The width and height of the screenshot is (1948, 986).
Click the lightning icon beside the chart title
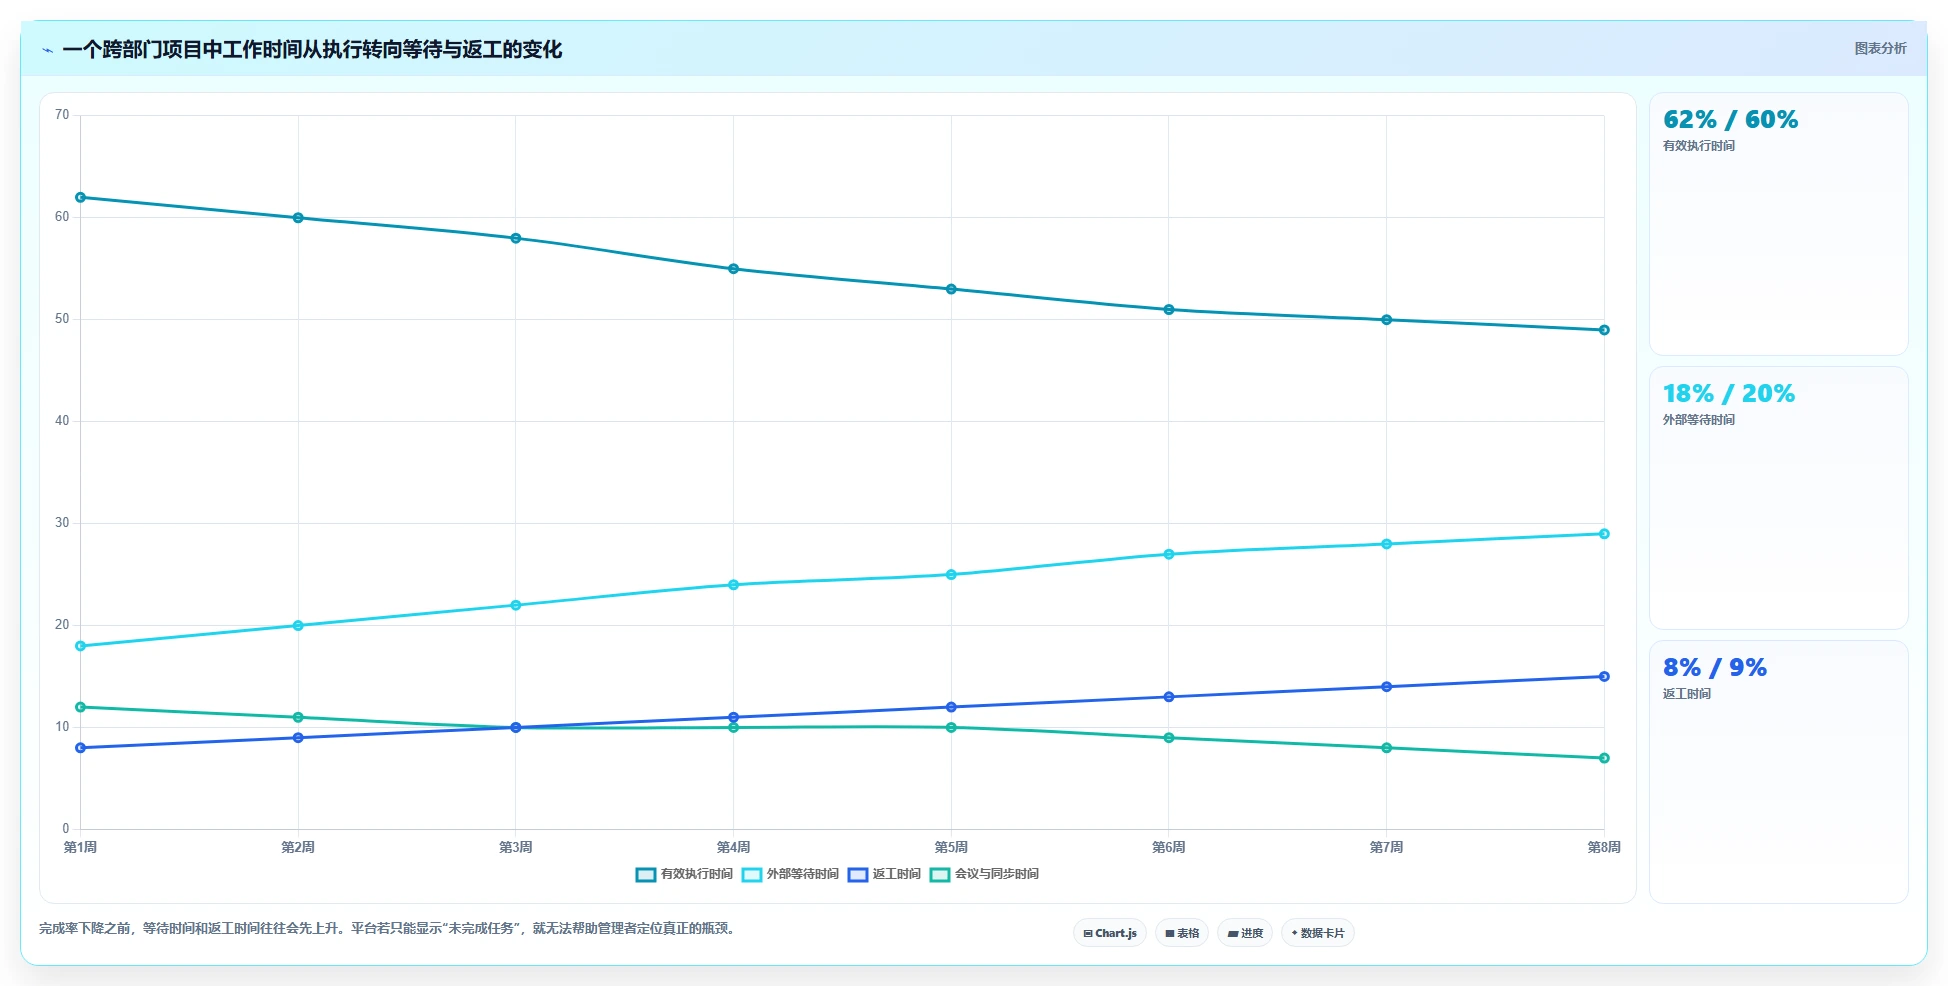(47, 50)
